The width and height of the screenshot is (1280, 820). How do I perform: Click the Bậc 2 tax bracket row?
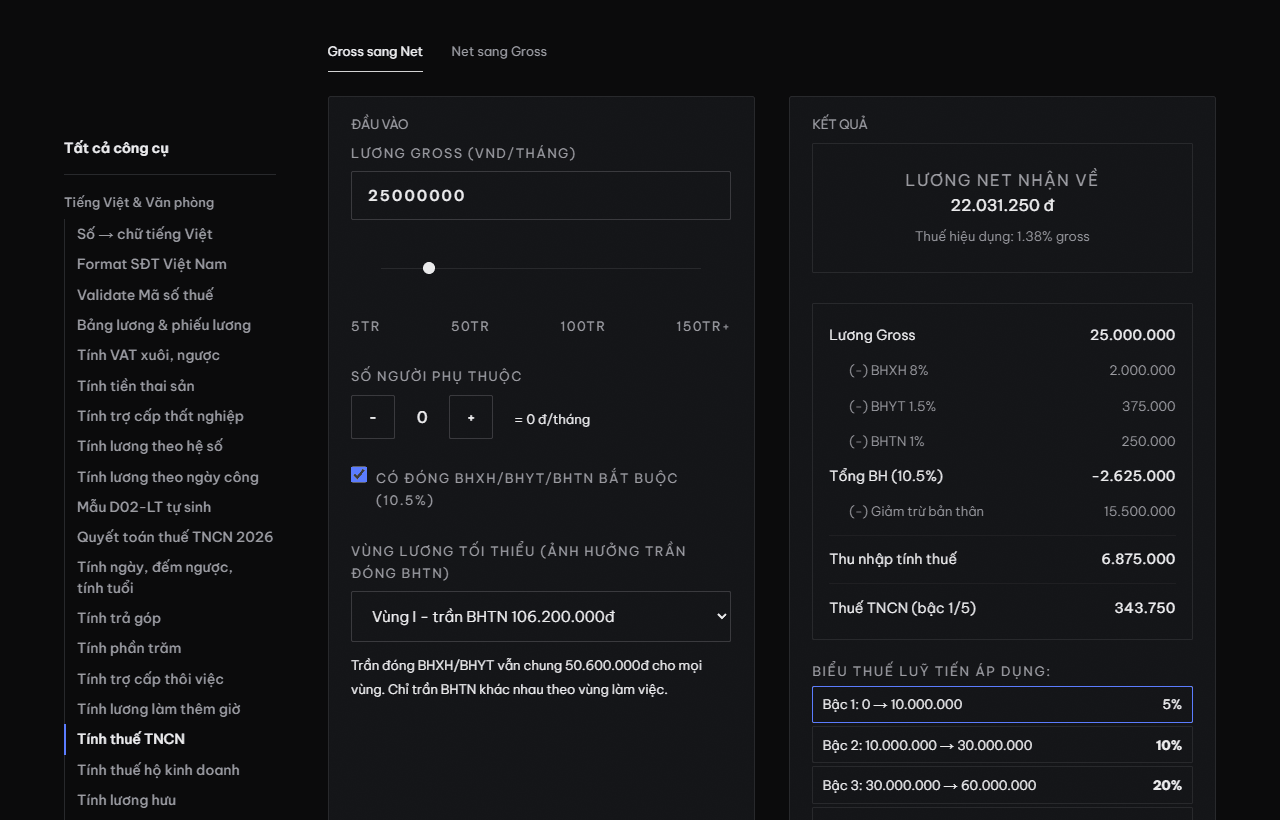[1002, 745]
